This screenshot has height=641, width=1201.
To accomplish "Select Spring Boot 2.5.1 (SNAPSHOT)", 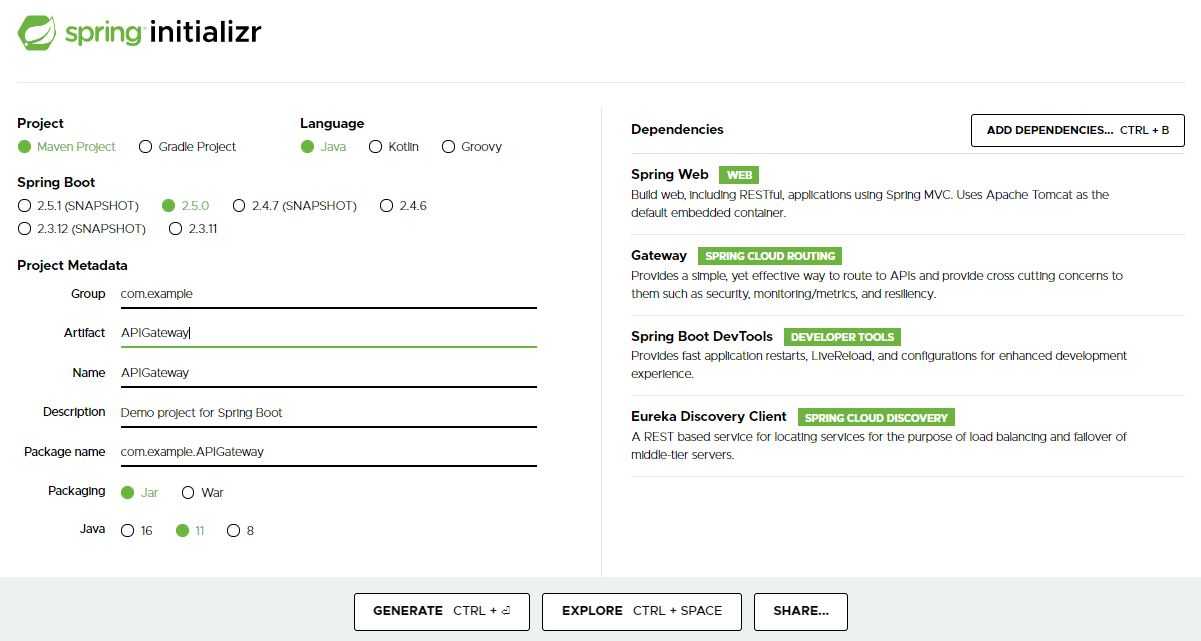I will tap(78, 206).
